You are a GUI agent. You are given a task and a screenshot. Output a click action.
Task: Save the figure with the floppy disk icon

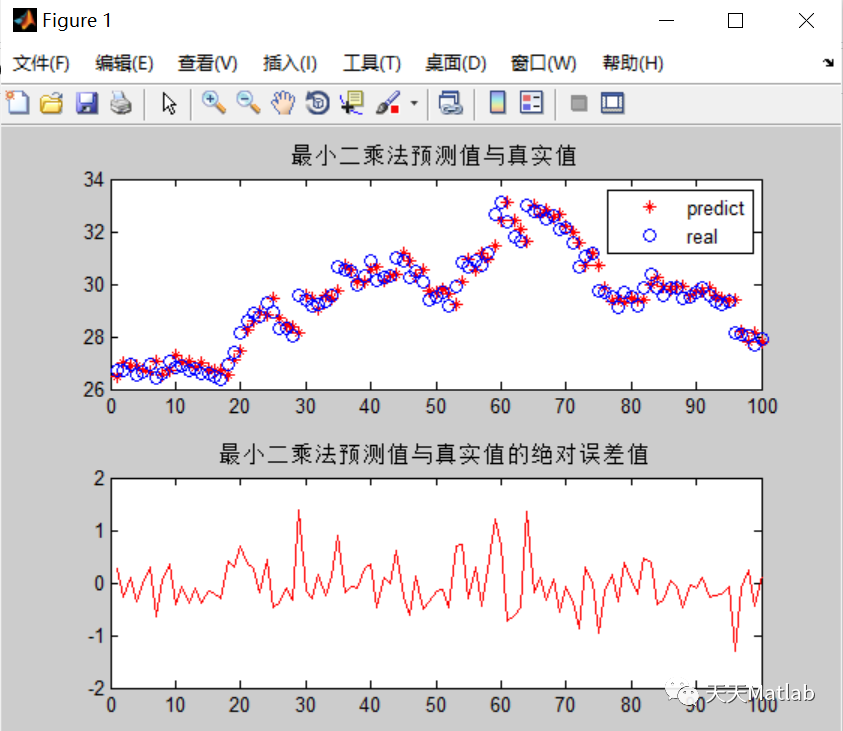[x=87, y=103]
